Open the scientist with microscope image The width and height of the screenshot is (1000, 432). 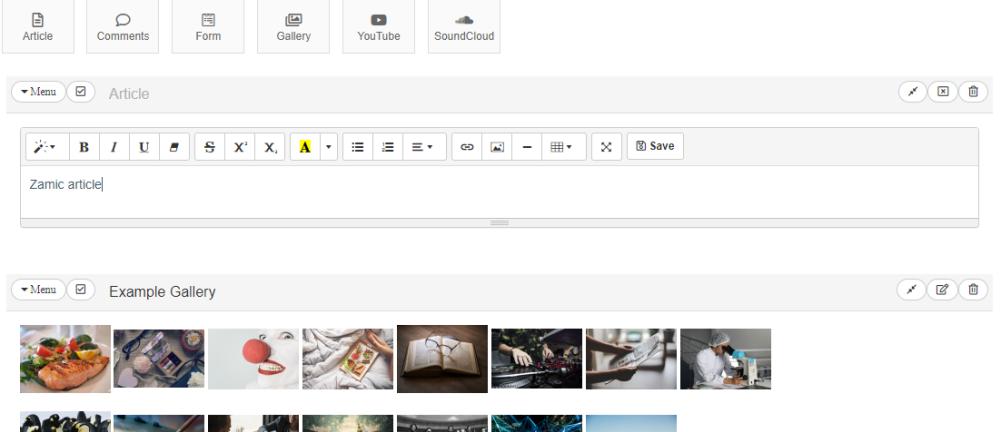pos(725,359)
